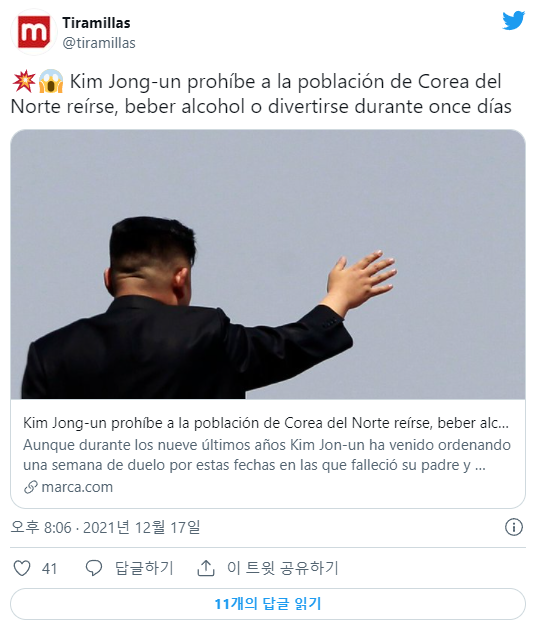The image size is (536, 629).
Task: Click the article description starting Aunque durante
Action: 267,455
